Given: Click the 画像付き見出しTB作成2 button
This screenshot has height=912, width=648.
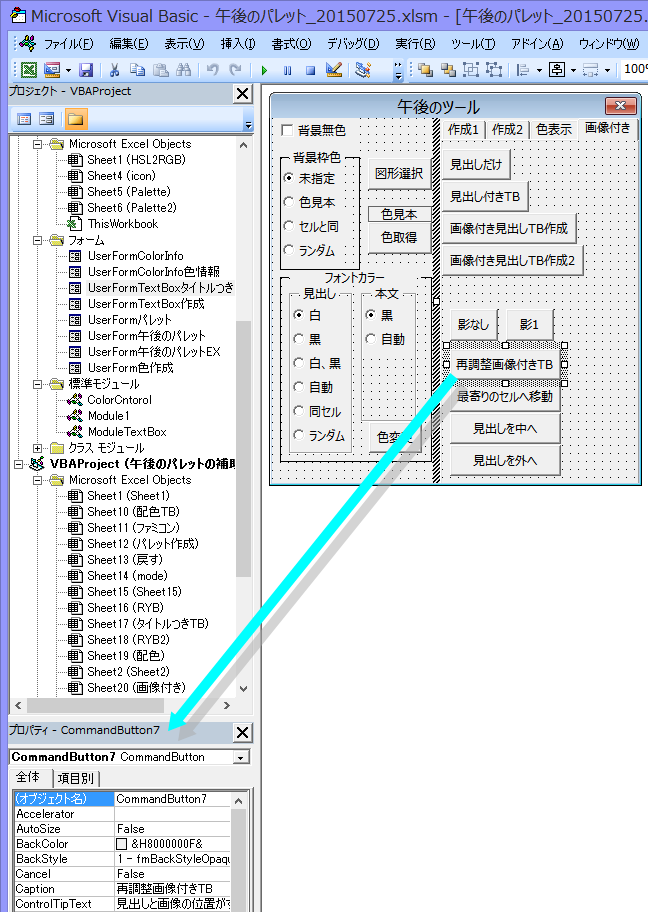Looking at the screenshot, I should 512,260.
